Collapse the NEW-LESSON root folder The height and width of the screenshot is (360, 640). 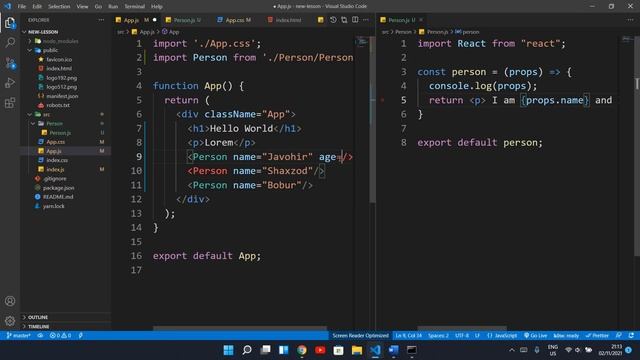pos(43,32)
